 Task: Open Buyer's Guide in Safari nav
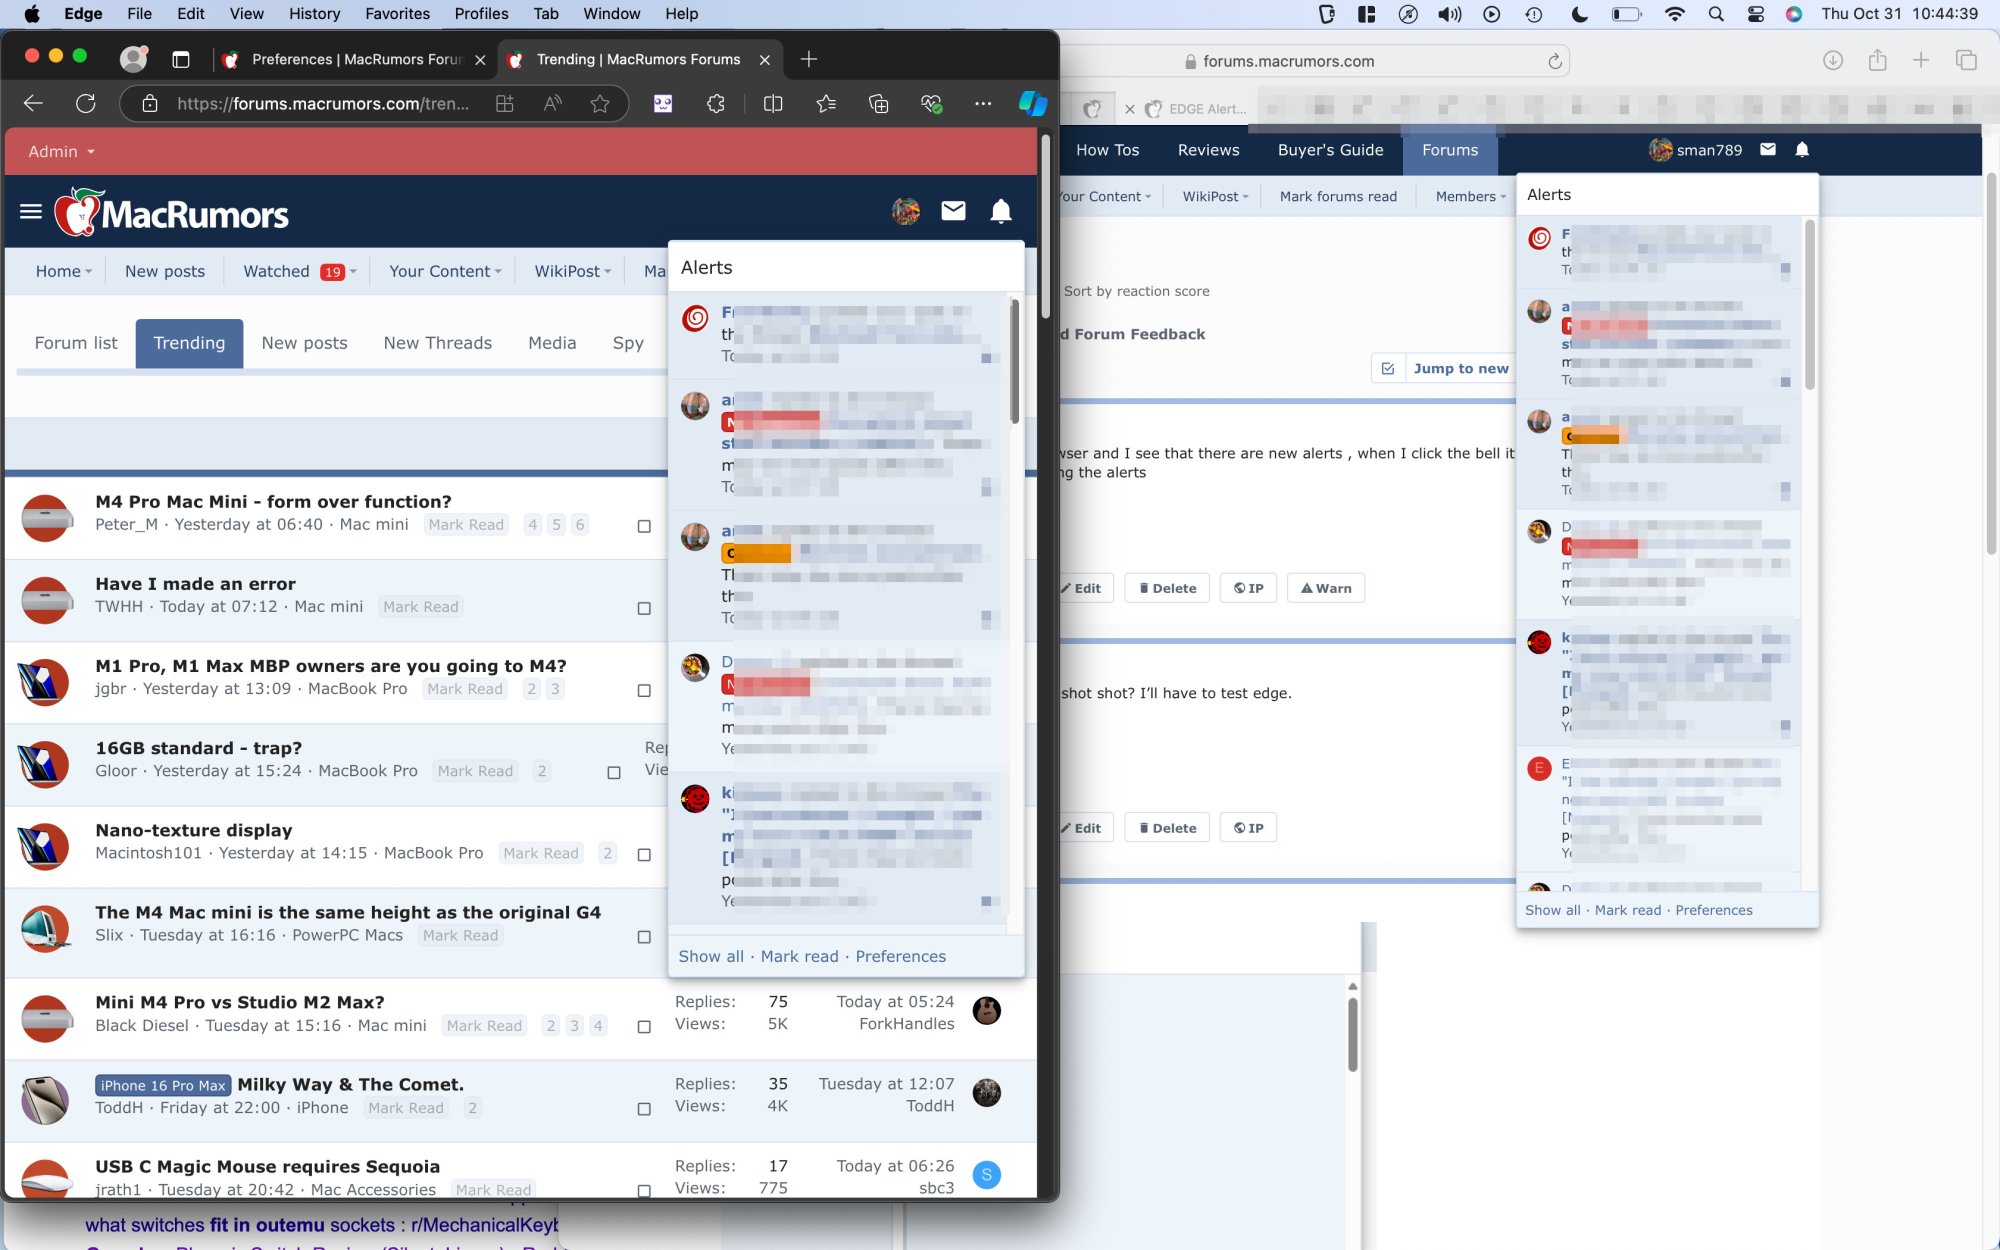tap(1330, 150)
